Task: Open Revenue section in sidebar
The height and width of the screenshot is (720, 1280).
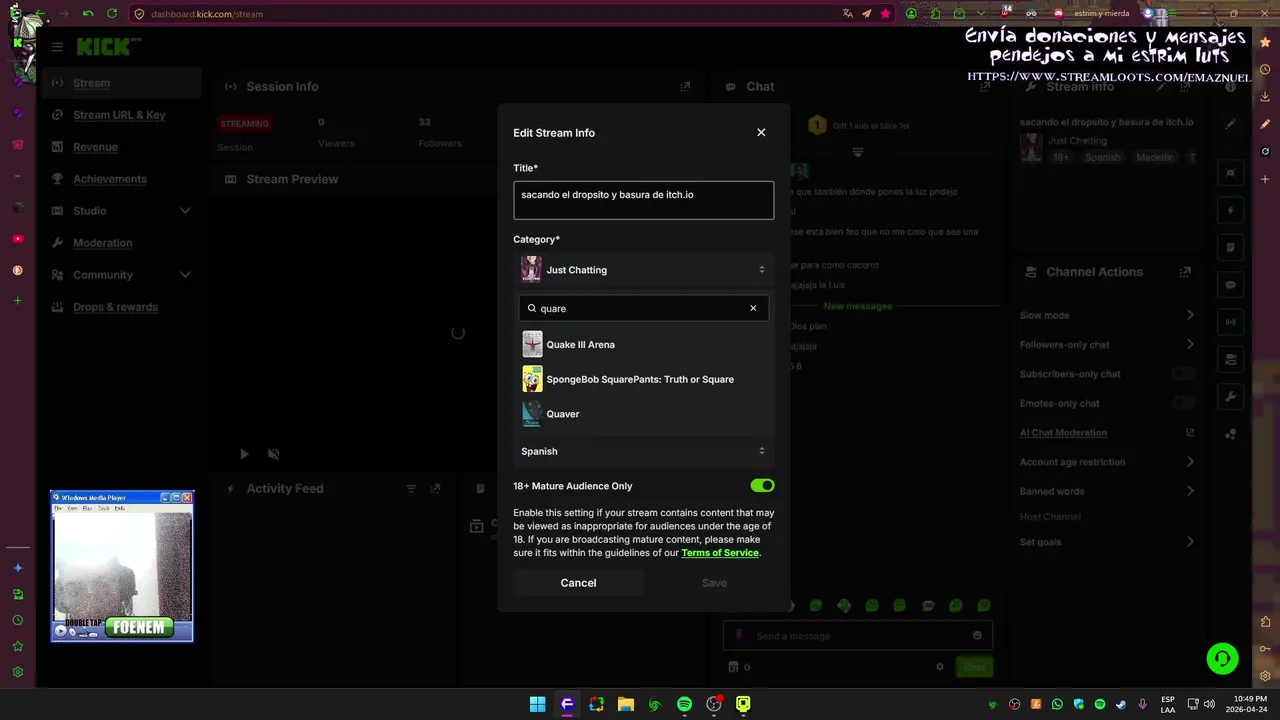Action: coord(95,147)
